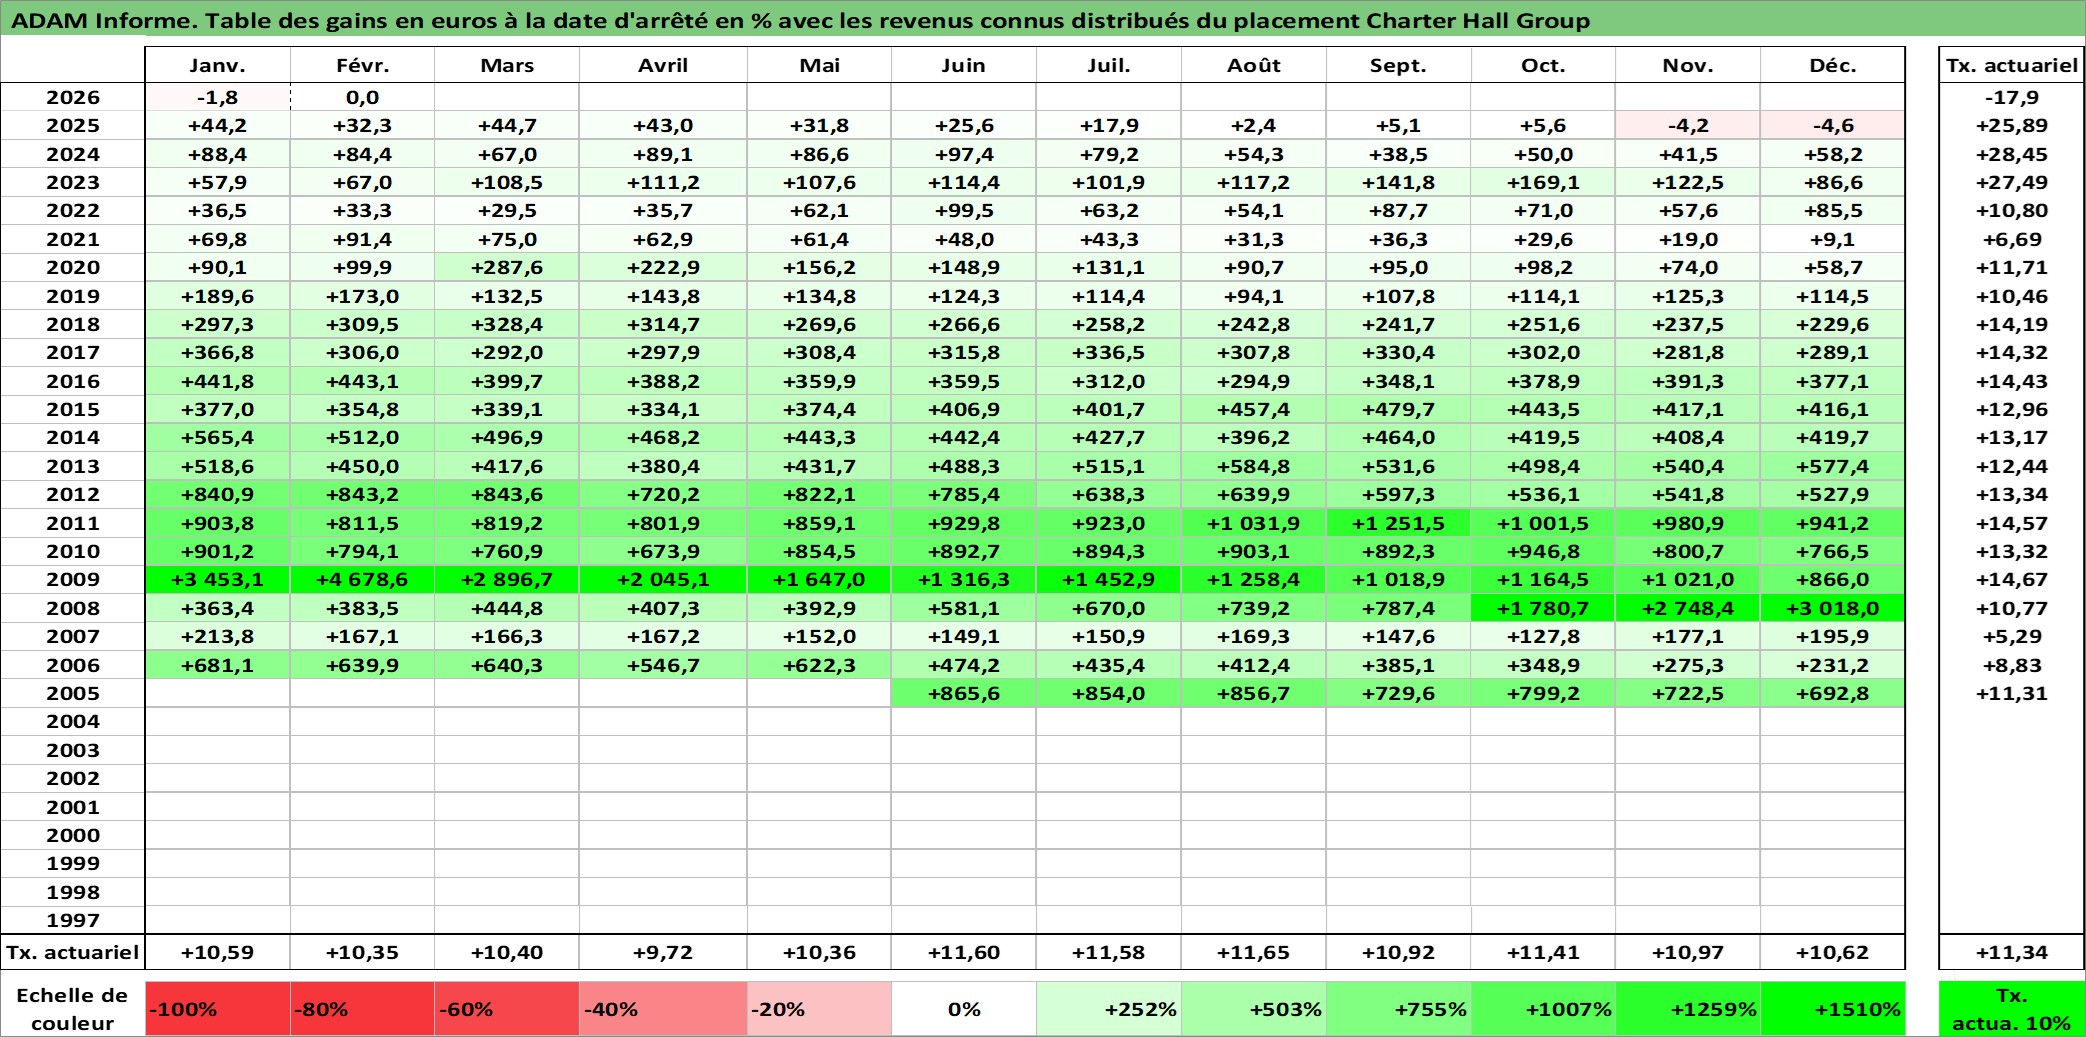This screenshot has width=2086, height=1037.
Task: Select the +3 018,0 cell in 2008
Action: pyautogui.click(x=1832, y=608)
